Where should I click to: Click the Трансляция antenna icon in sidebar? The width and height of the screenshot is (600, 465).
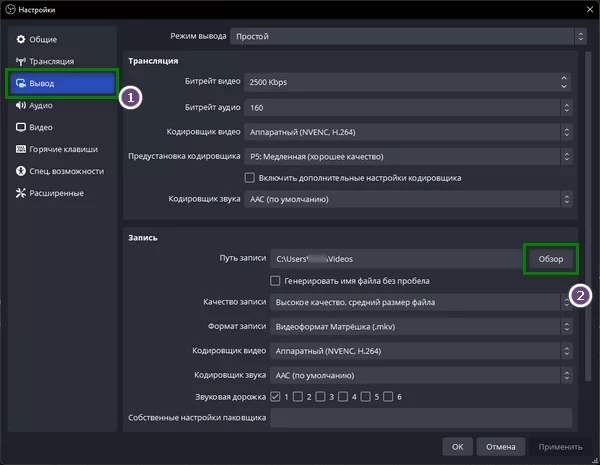(21, 61)
